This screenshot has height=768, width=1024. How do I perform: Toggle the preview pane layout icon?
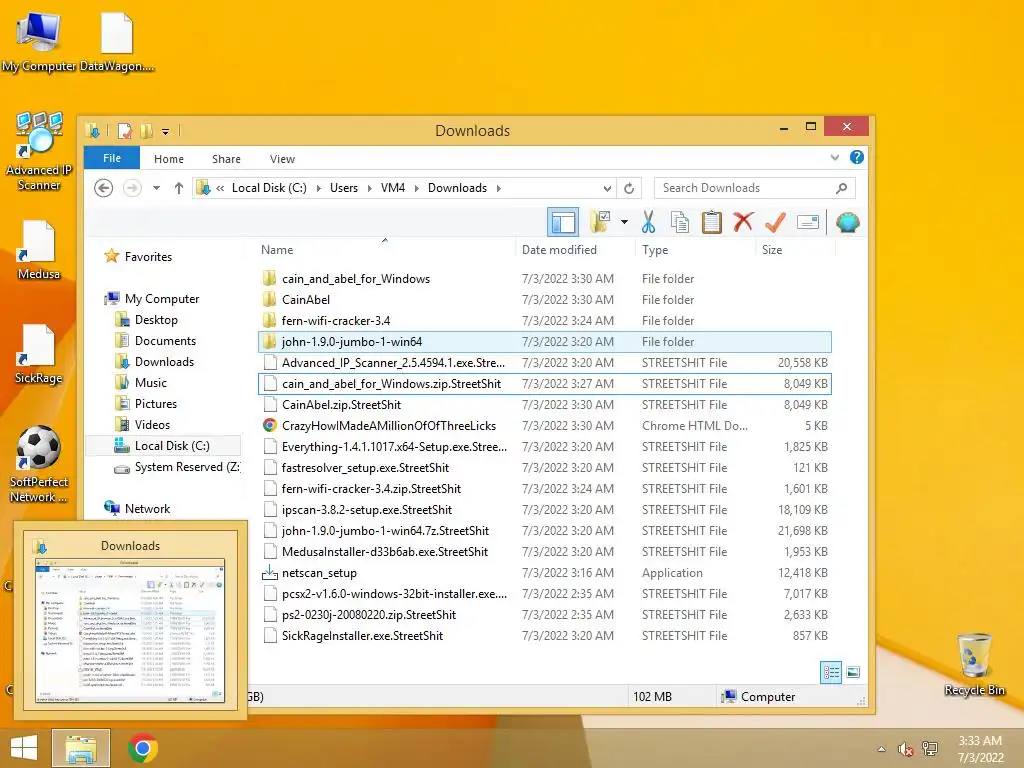563,223
